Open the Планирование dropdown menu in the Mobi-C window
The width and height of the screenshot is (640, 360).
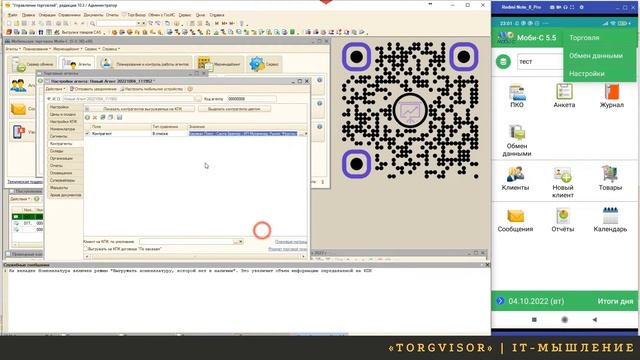pyautogui.click(x=37, y=49)
